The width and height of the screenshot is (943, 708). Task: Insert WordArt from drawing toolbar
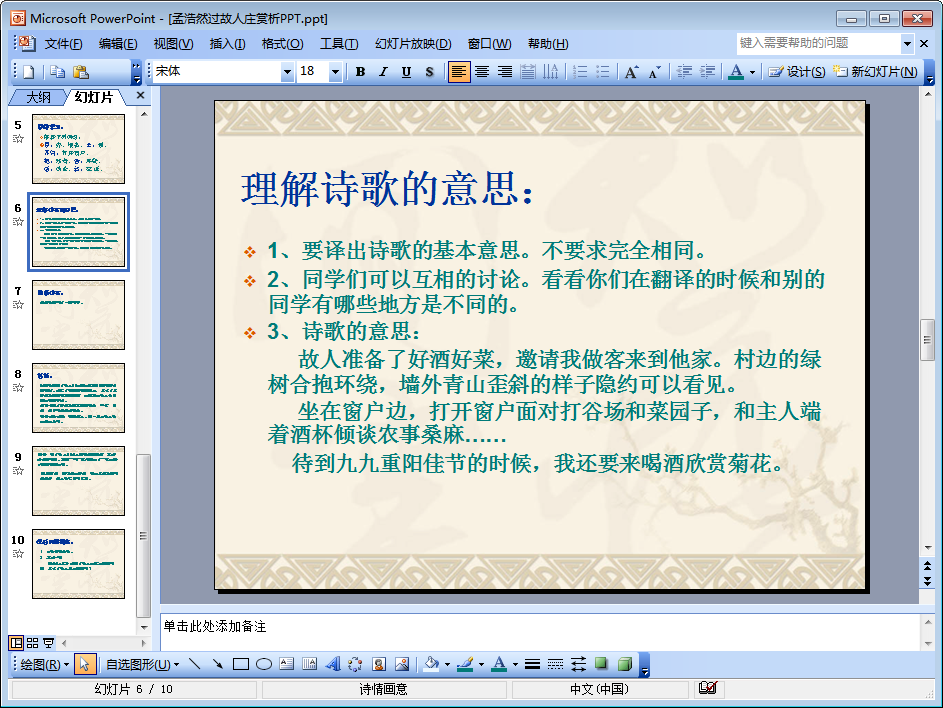[333, 664]
